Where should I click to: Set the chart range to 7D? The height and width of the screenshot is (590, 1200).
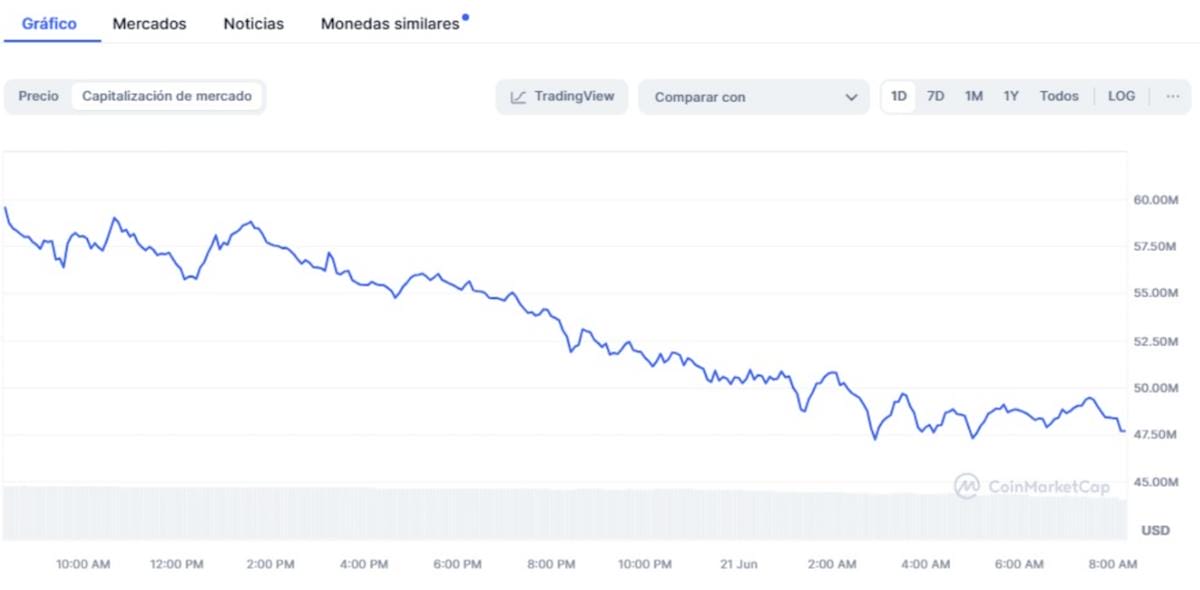[935, 97]
